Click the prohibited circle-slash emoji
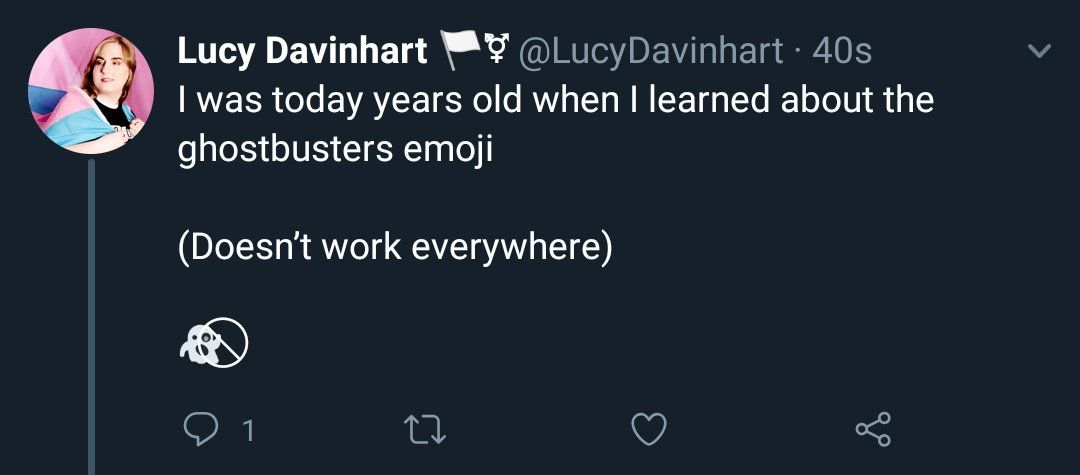This screenshot has height=475, width=1080. (226, 345)
